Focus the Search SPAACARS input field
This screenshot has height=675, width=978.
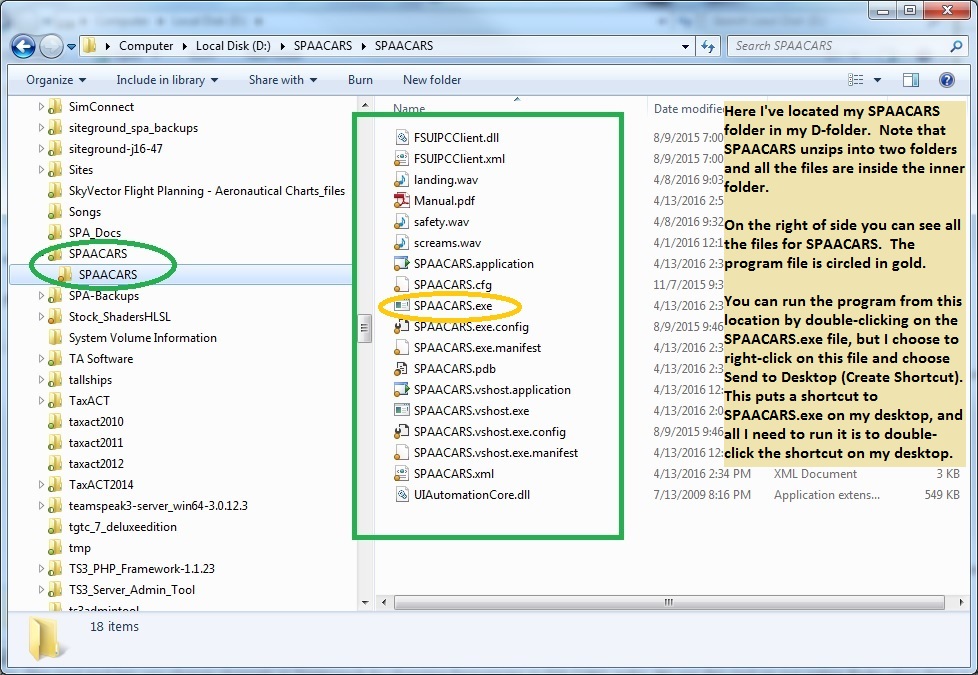(x=839, y=46)
